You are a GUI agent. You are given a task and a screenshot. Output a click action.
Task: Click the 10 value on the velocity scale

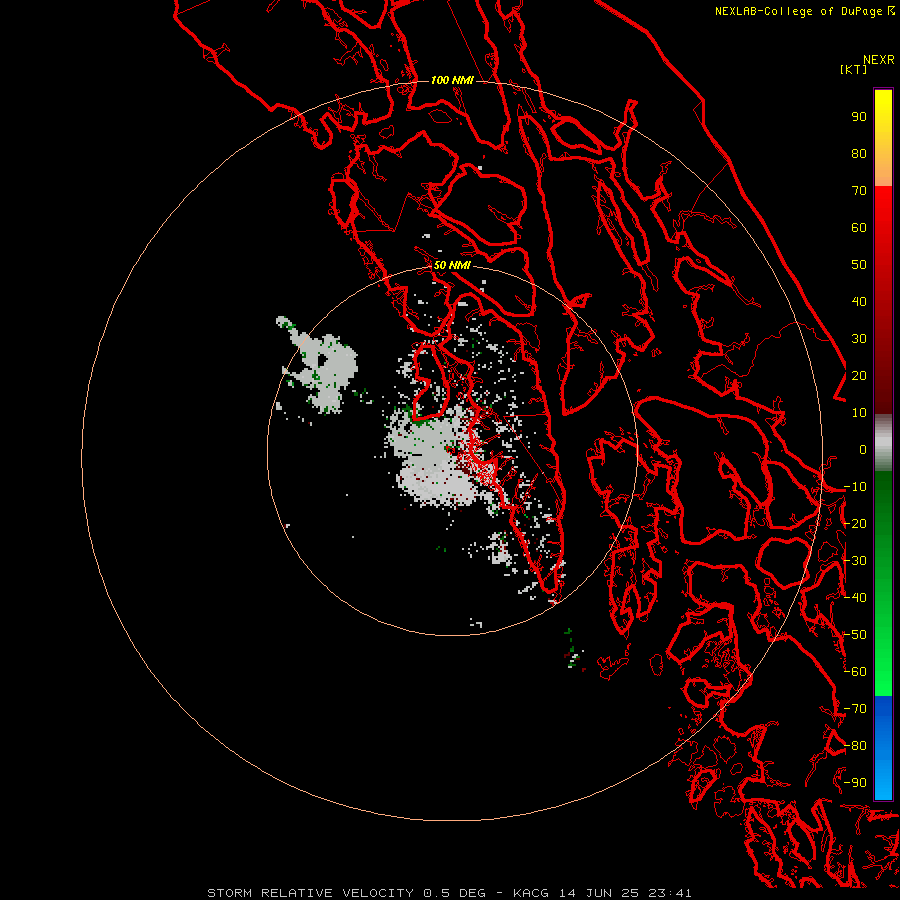click(859, 413)
